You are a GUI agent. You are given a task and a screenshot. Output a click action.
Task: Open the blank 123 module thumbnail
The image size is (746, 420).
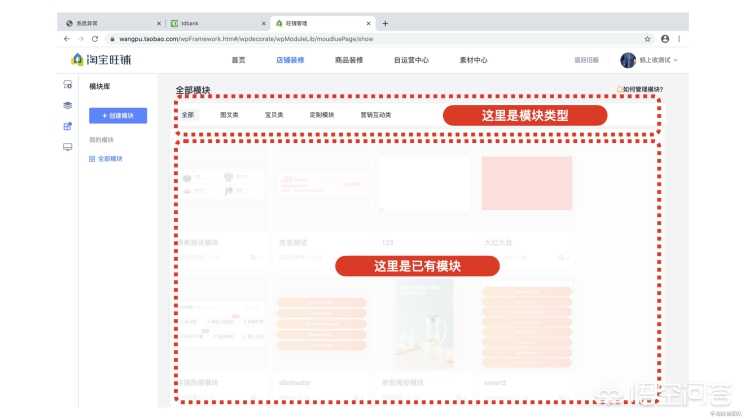pyautogui.click(x=424, y=184)
